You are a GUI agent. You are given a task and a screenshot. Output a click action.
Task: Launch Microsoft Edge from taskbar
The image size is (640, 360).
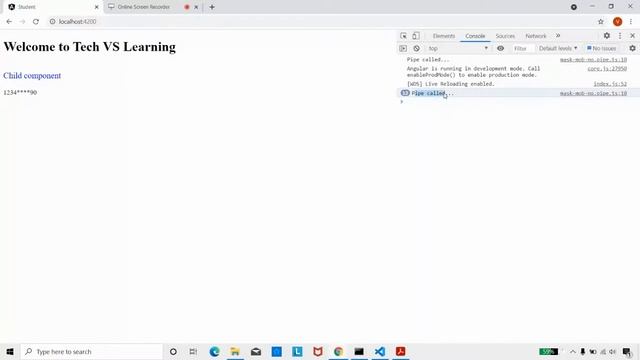(x=214, y=351)
